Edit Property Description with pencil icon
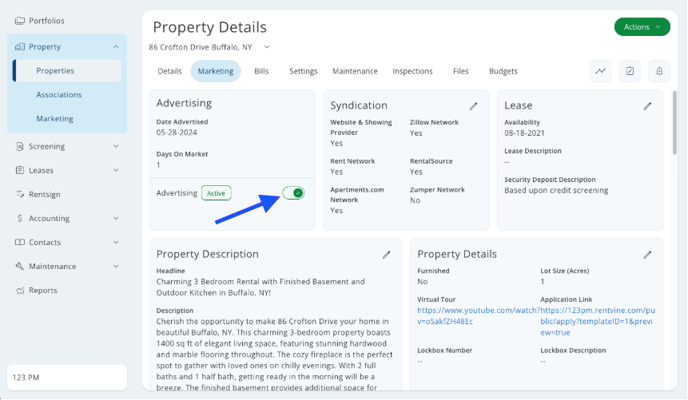 pos(387,255)
